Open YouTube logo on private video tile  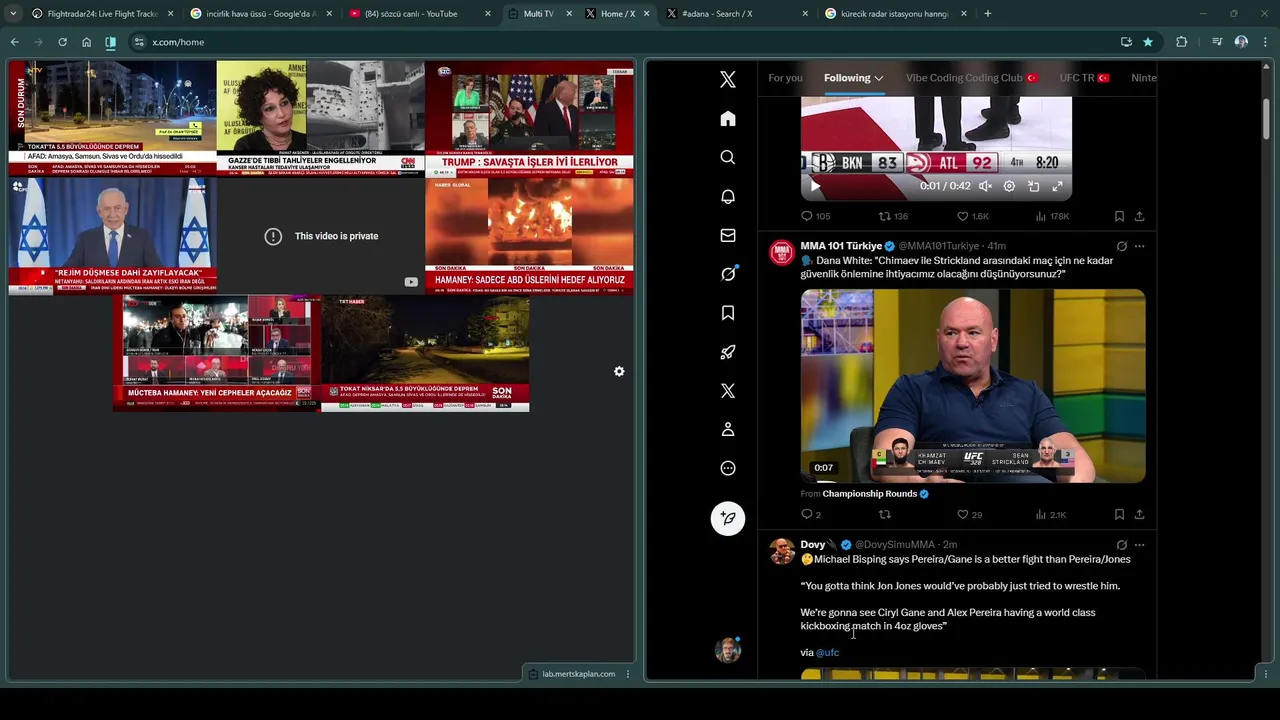coord(410,282)
